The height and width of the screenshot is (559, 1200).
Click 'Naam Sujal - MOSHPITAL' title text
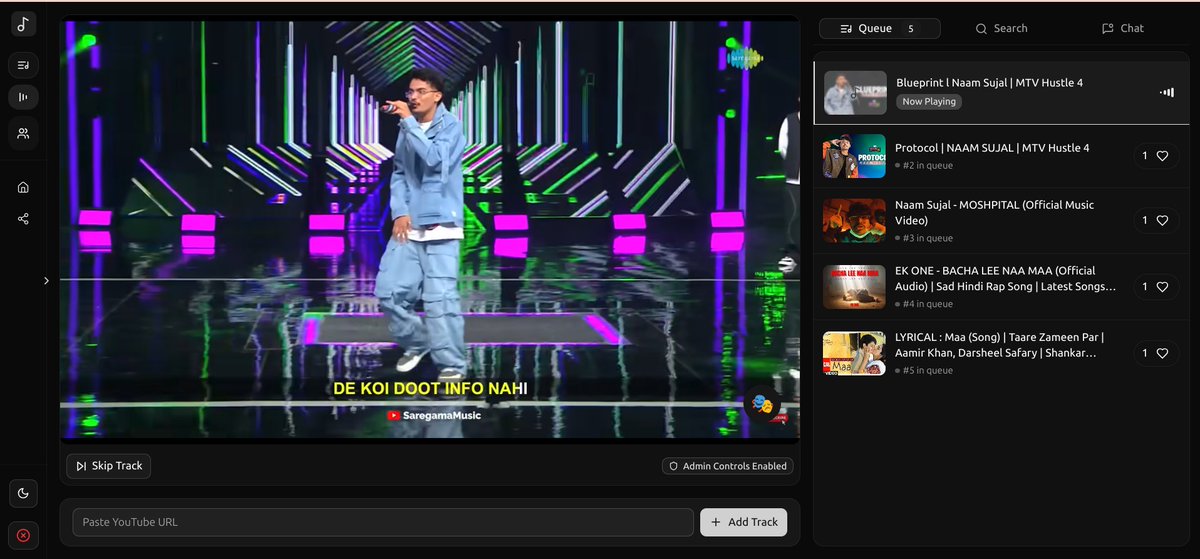tap(994, 212)
